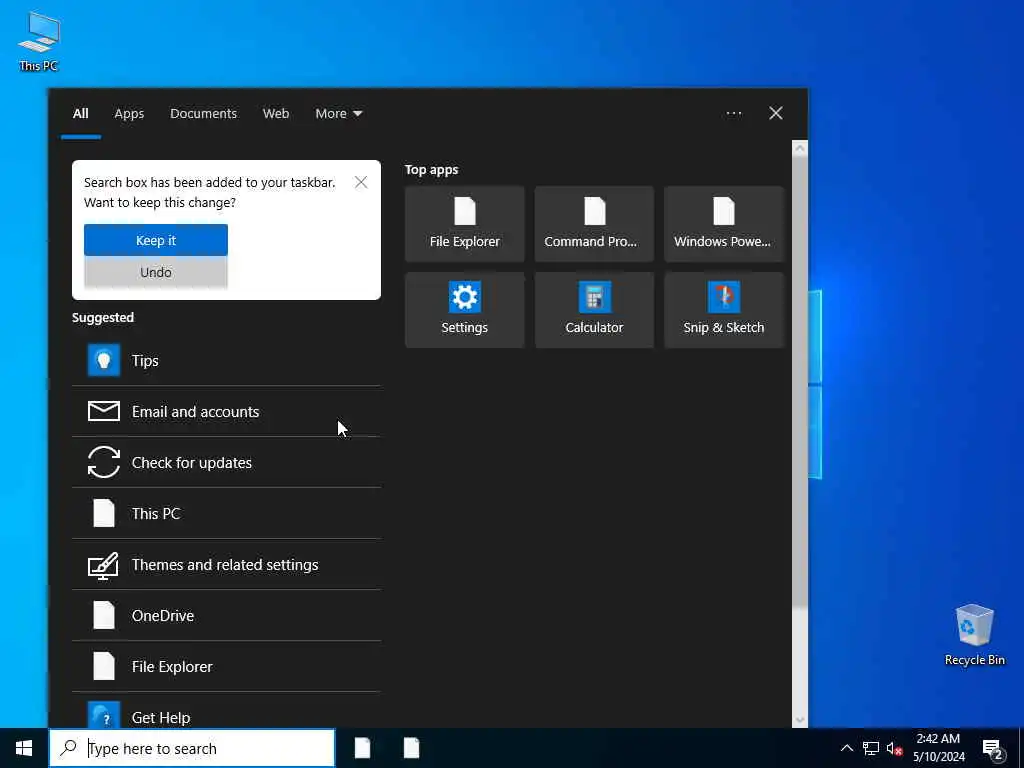The height and width of the screenshot is (768, 1024).
Task: Open the Action Center notifications icon
Action: [x=993, y=750]
